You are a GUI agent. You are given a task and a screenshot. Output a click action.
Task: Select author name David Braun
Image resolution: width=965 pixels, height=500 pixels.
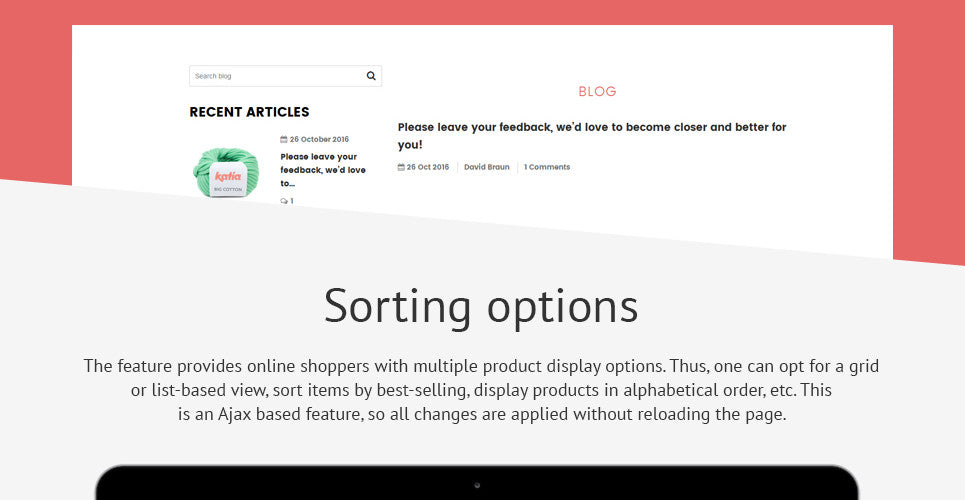click(487, 167)
